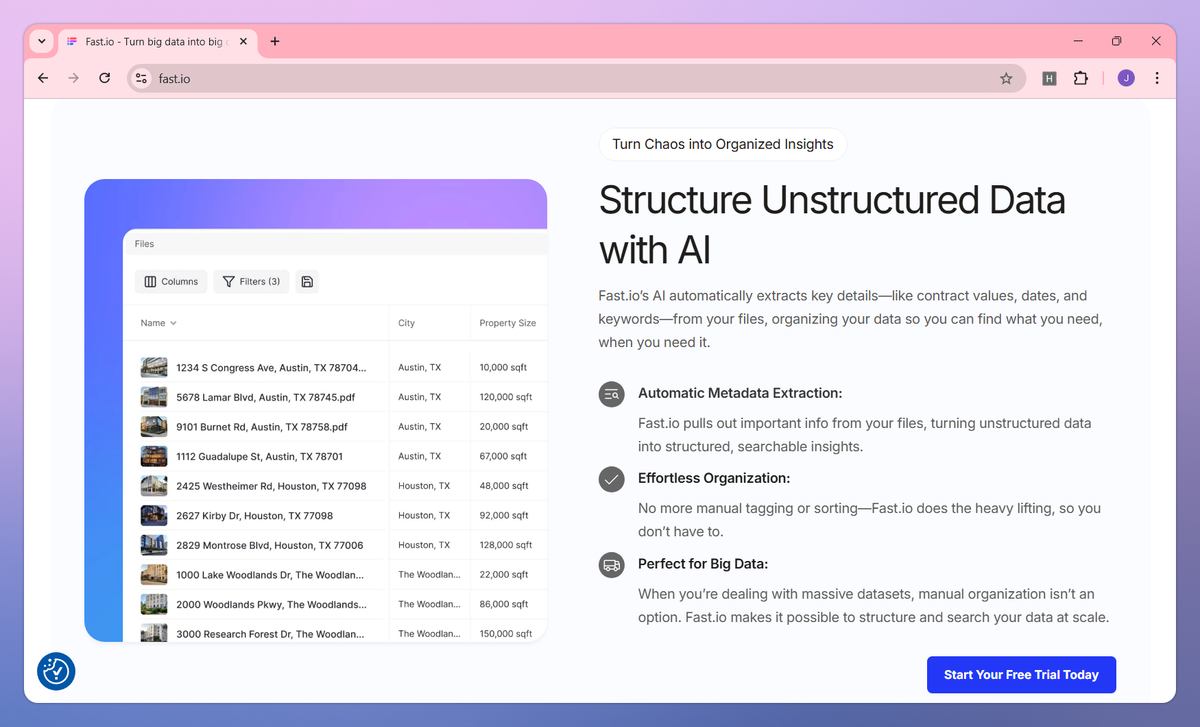Viewport: 1200px width, 727px height.
Task: Open the tab search dropdown arrow
Action: click(x=41, y=42)
